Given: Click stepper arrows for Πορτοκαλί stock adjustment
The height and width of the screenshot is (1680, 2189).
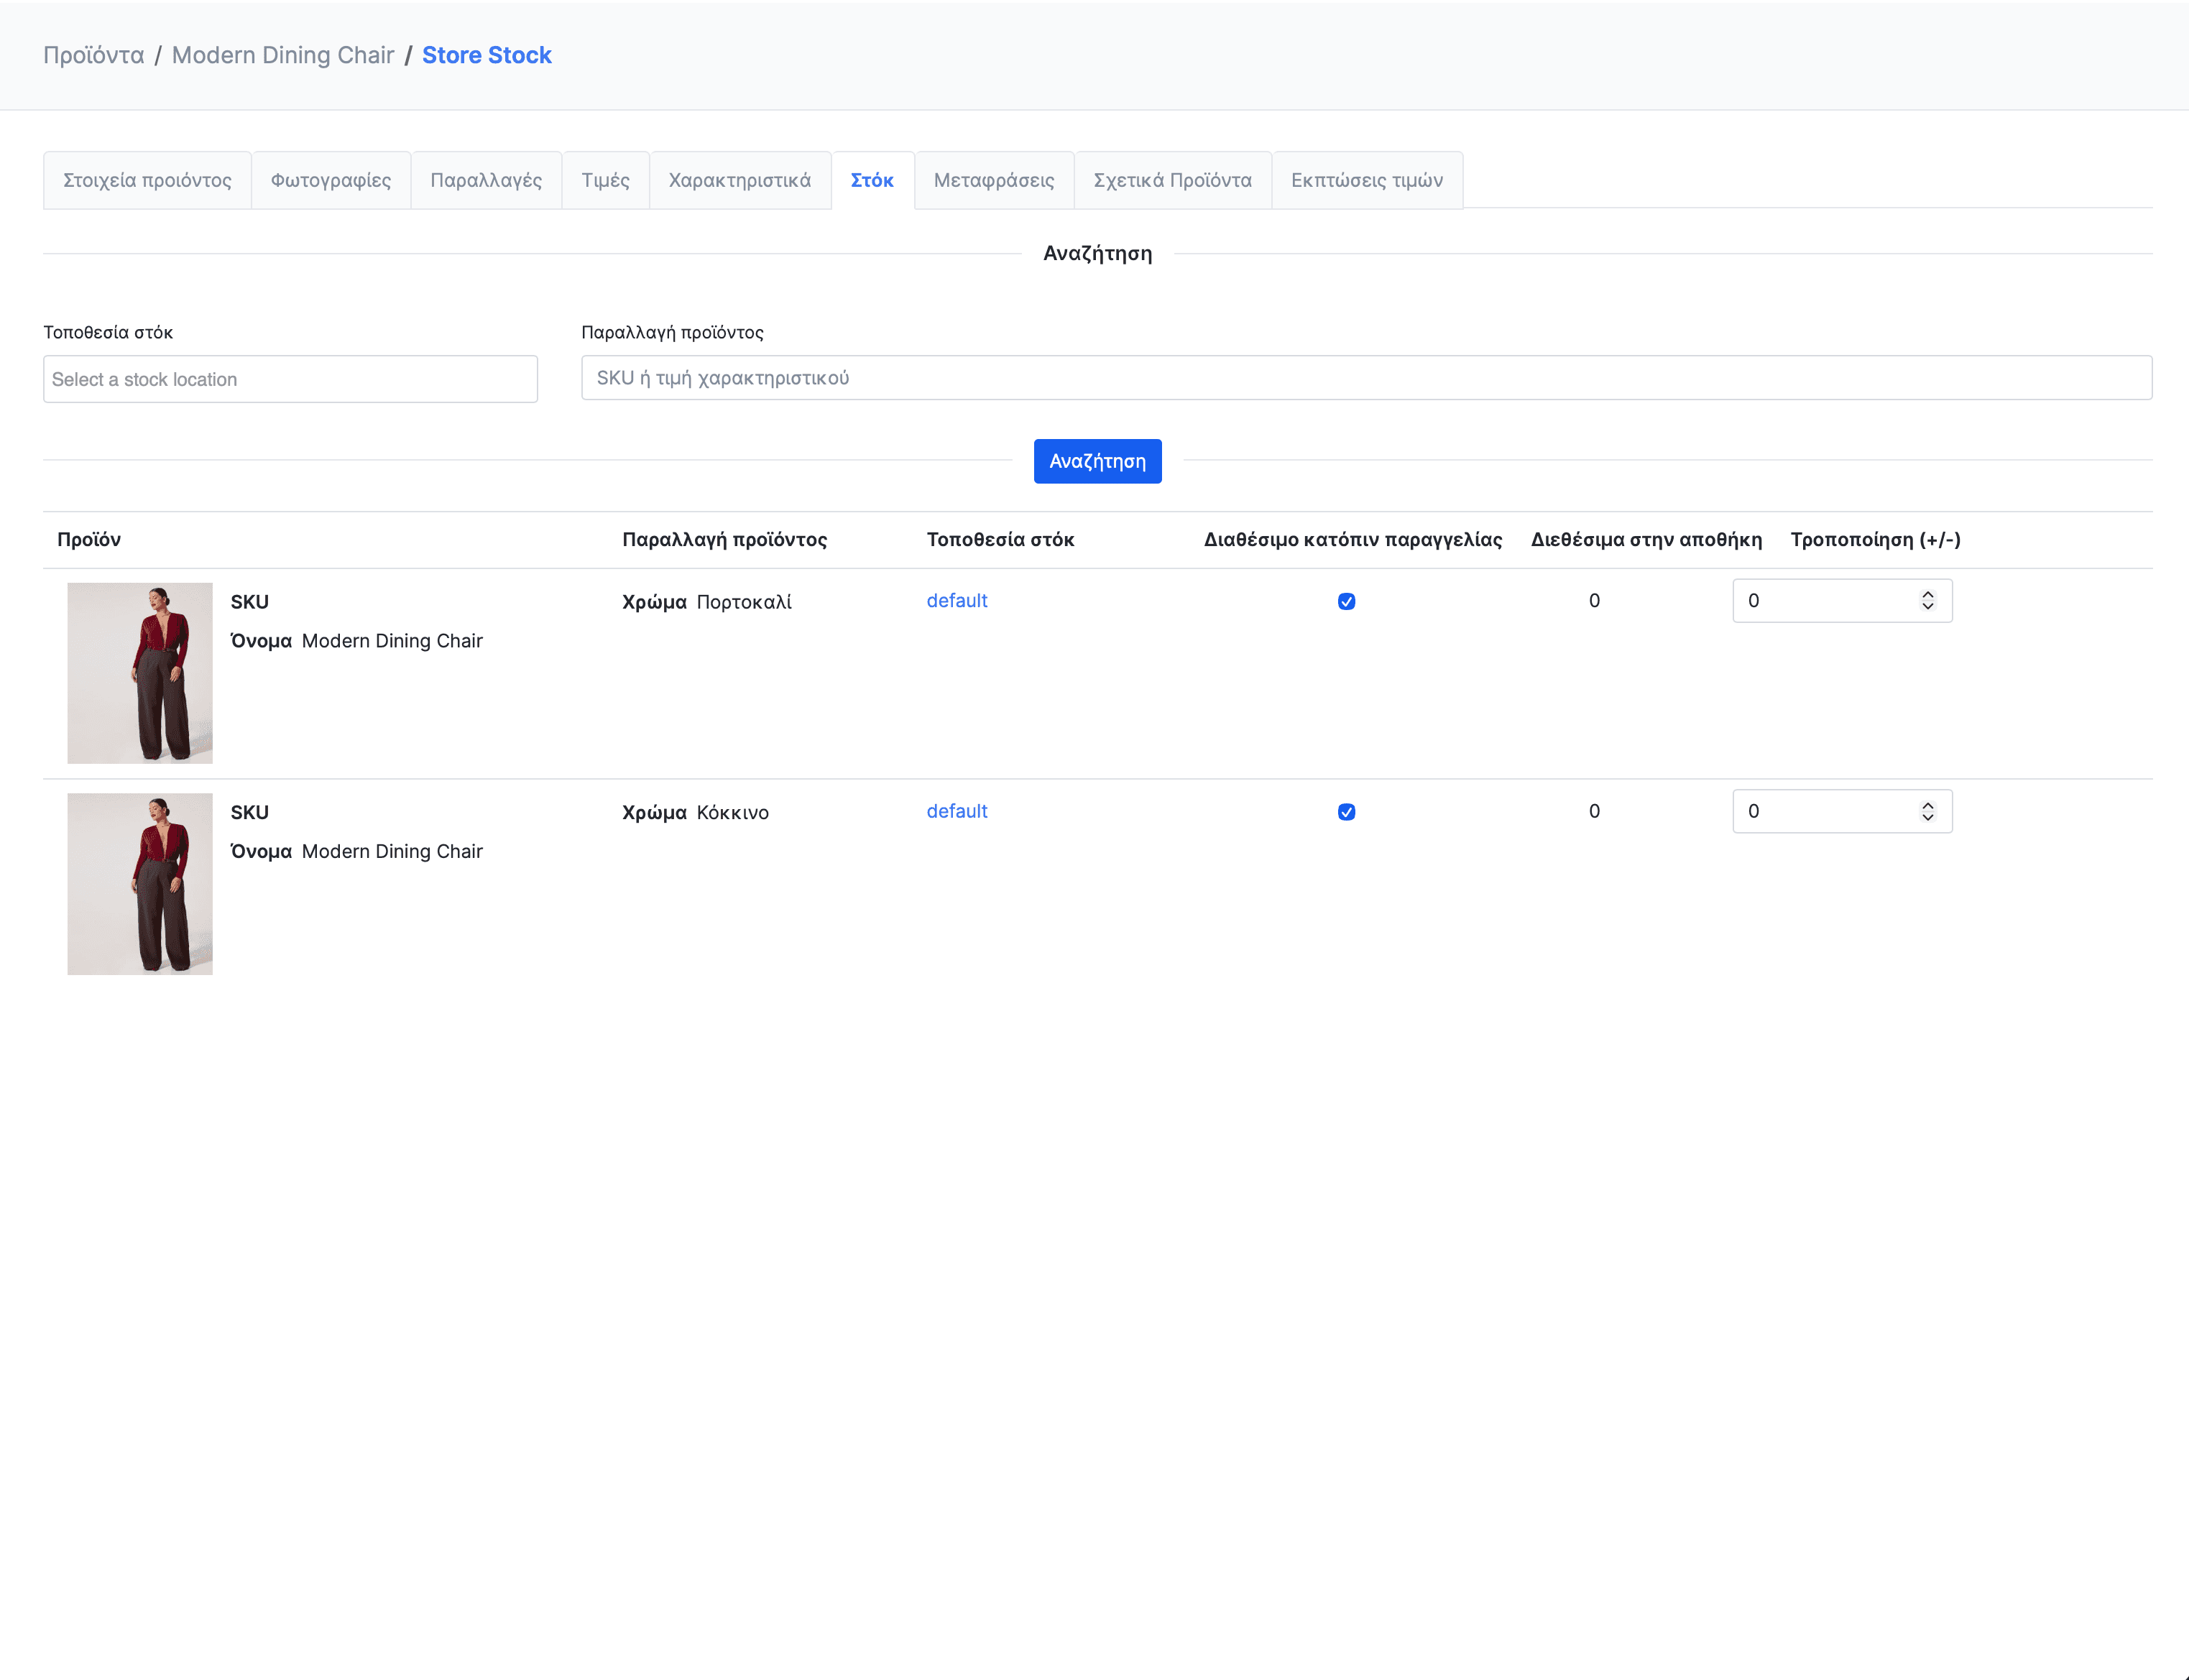Looking at the screenshot, I should [1927, 600].
